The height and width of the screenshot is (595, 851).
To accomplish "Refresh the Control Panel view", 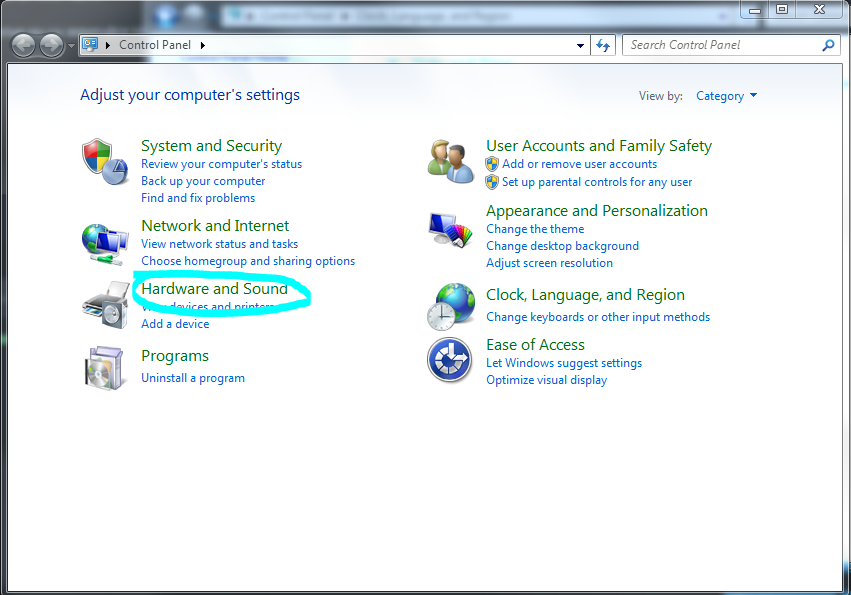I will pos(603,45).
